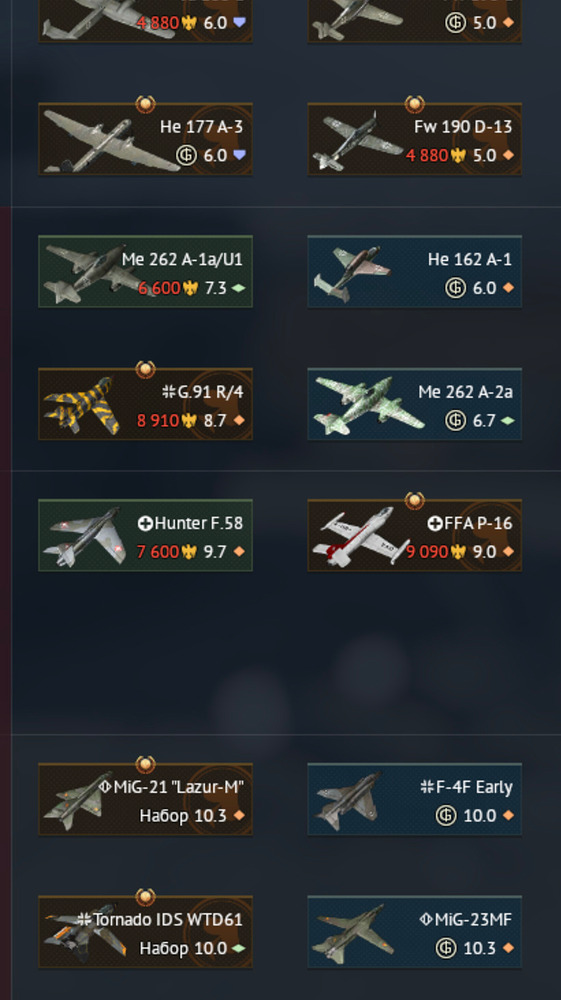
Task: Click the GE coin icon on He 162 A-1
Action: click(455, 288)
